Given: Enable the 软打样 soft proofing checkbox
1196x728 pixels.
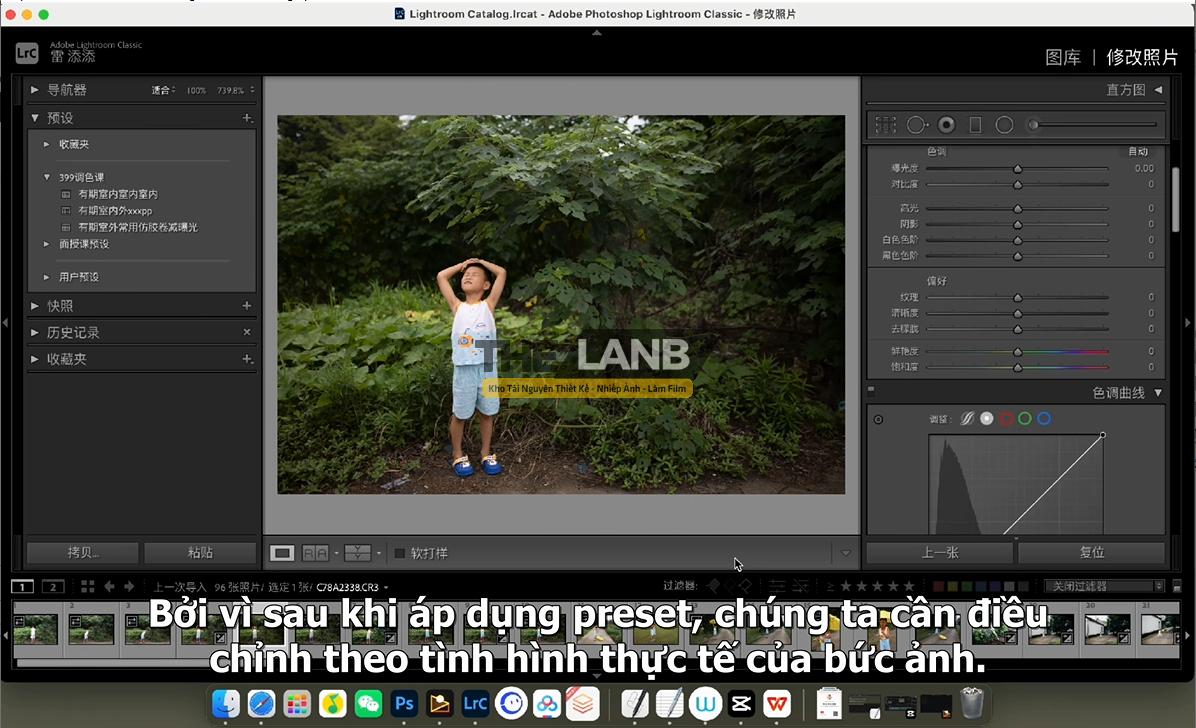Looking at the screenshot, I should [400, 553].
